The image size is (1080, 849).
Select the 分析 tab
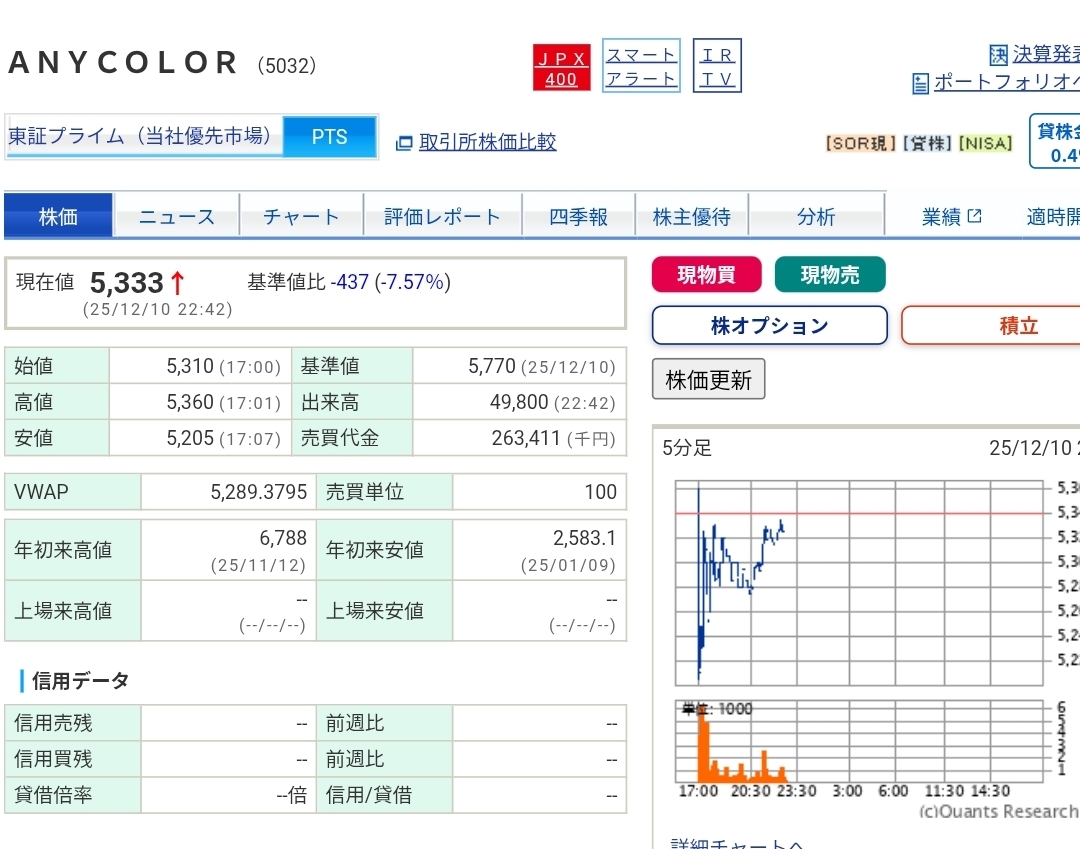pos(815,217)
